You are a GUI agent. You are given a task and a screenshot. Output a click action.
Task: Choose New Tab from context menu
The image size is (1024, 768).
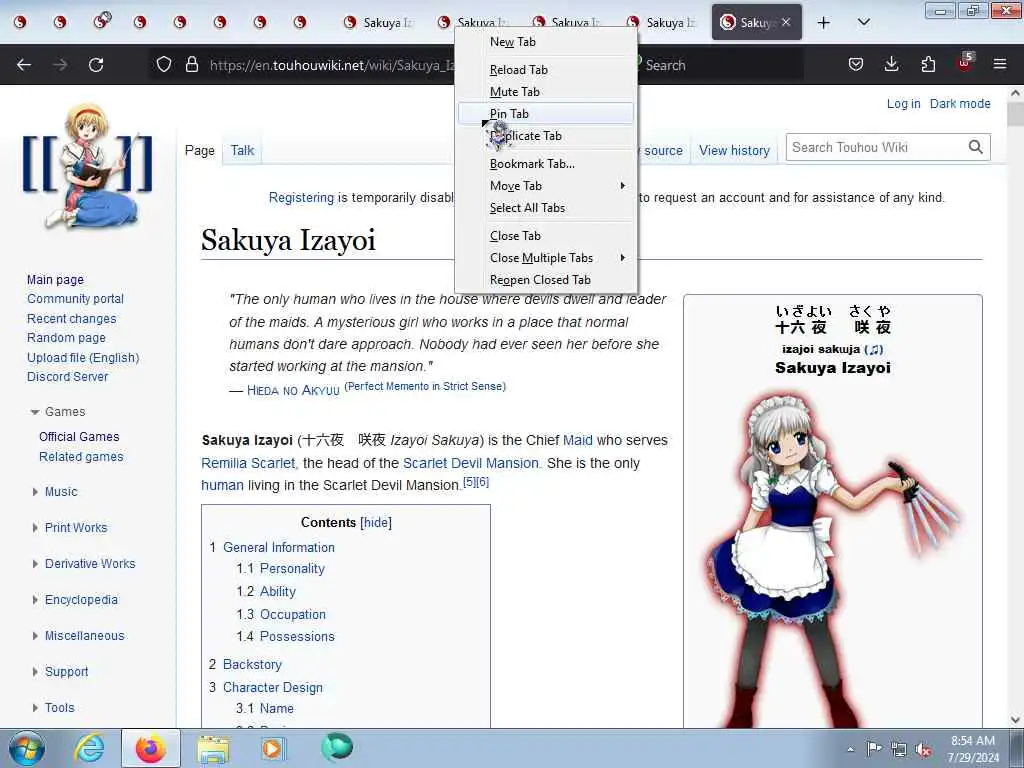546,42
